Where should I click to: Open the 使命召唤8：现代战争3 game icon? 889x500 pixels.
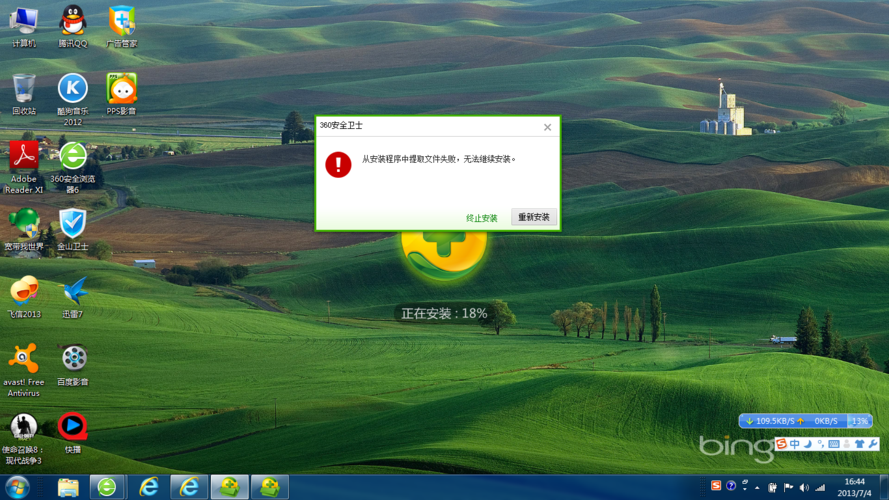(24, 439)
